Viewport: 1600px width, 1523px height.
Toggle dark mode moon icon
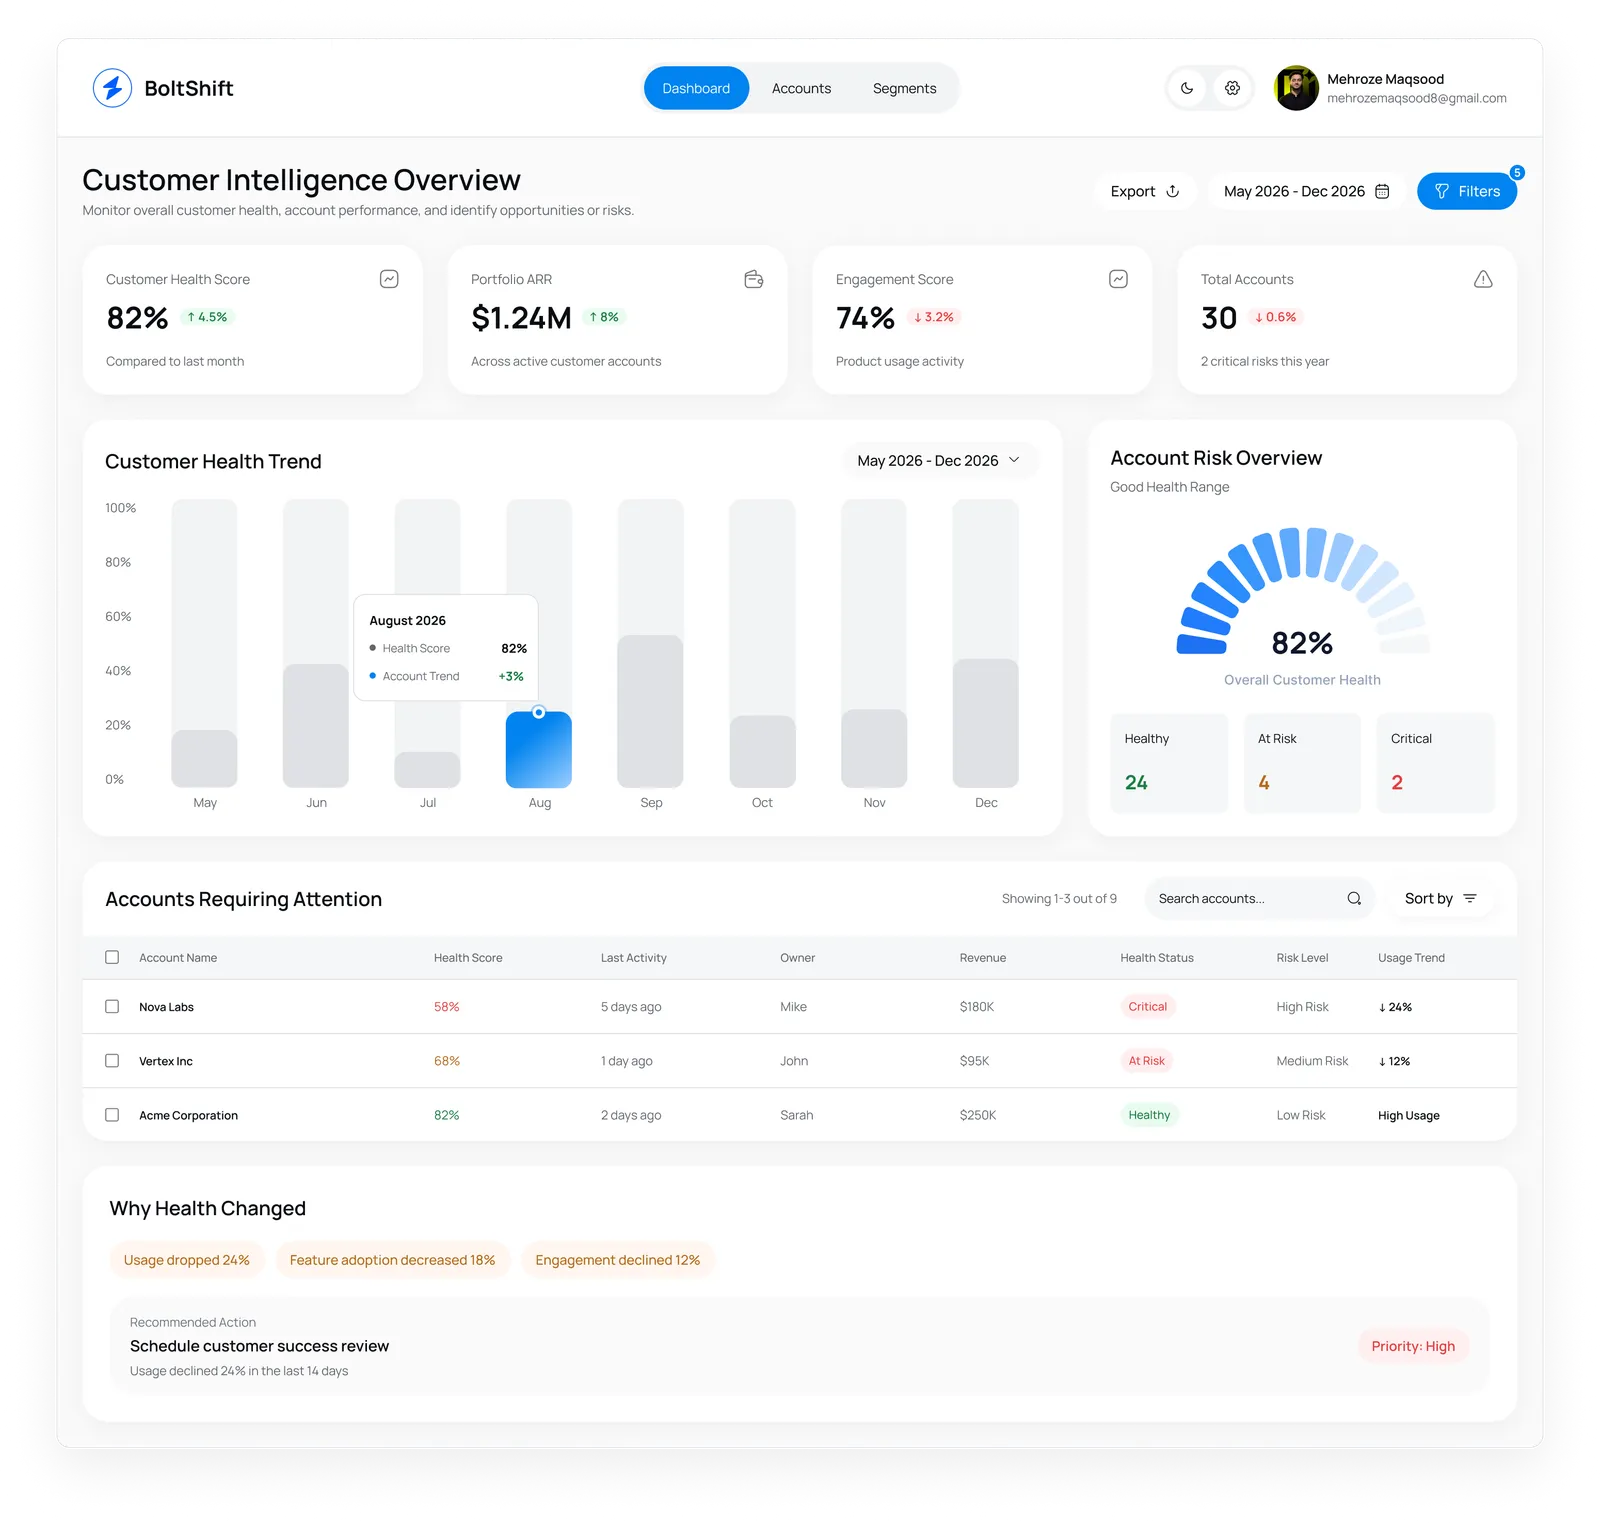point(1187,88)
